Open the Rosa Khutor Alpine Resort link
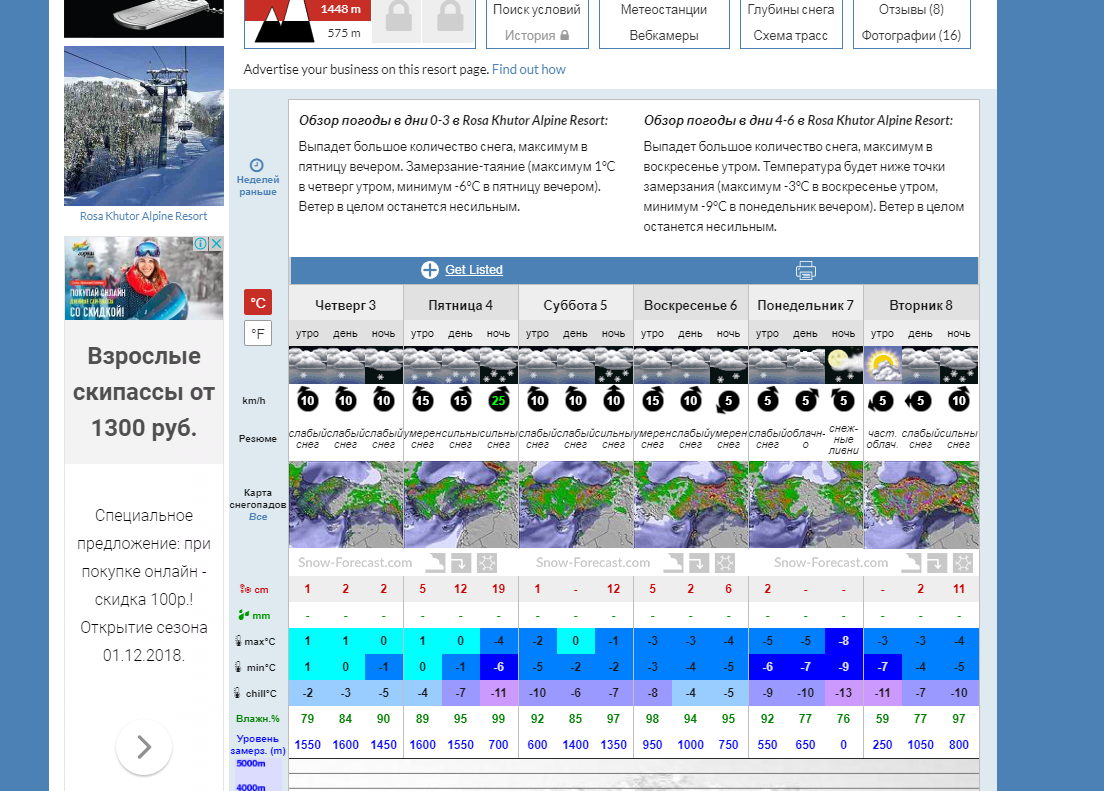1104x791 pixels. coord(144,216)
